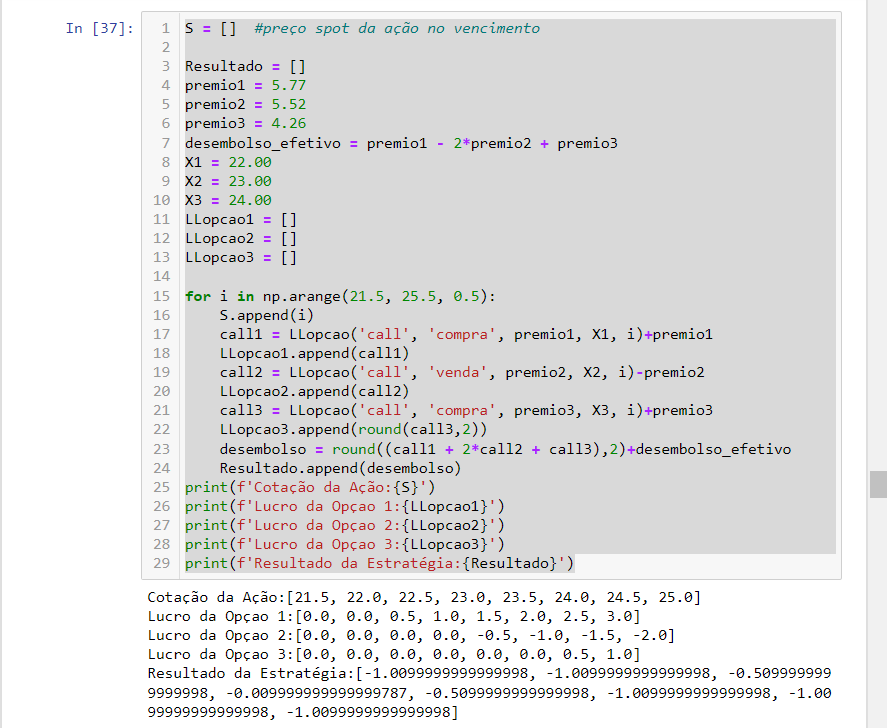Click the X3 value 24.00

249,200
